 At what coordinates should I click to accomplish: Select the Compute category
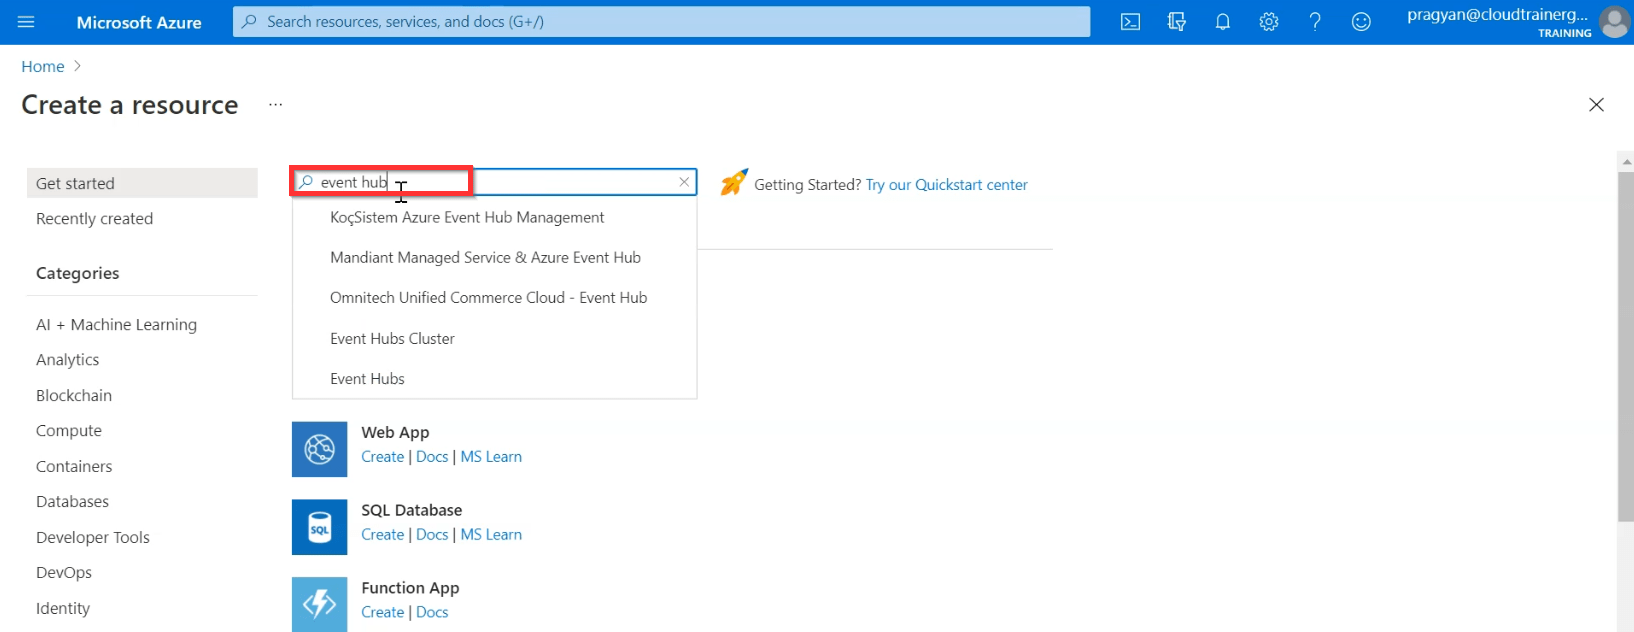tap(69, 431)
